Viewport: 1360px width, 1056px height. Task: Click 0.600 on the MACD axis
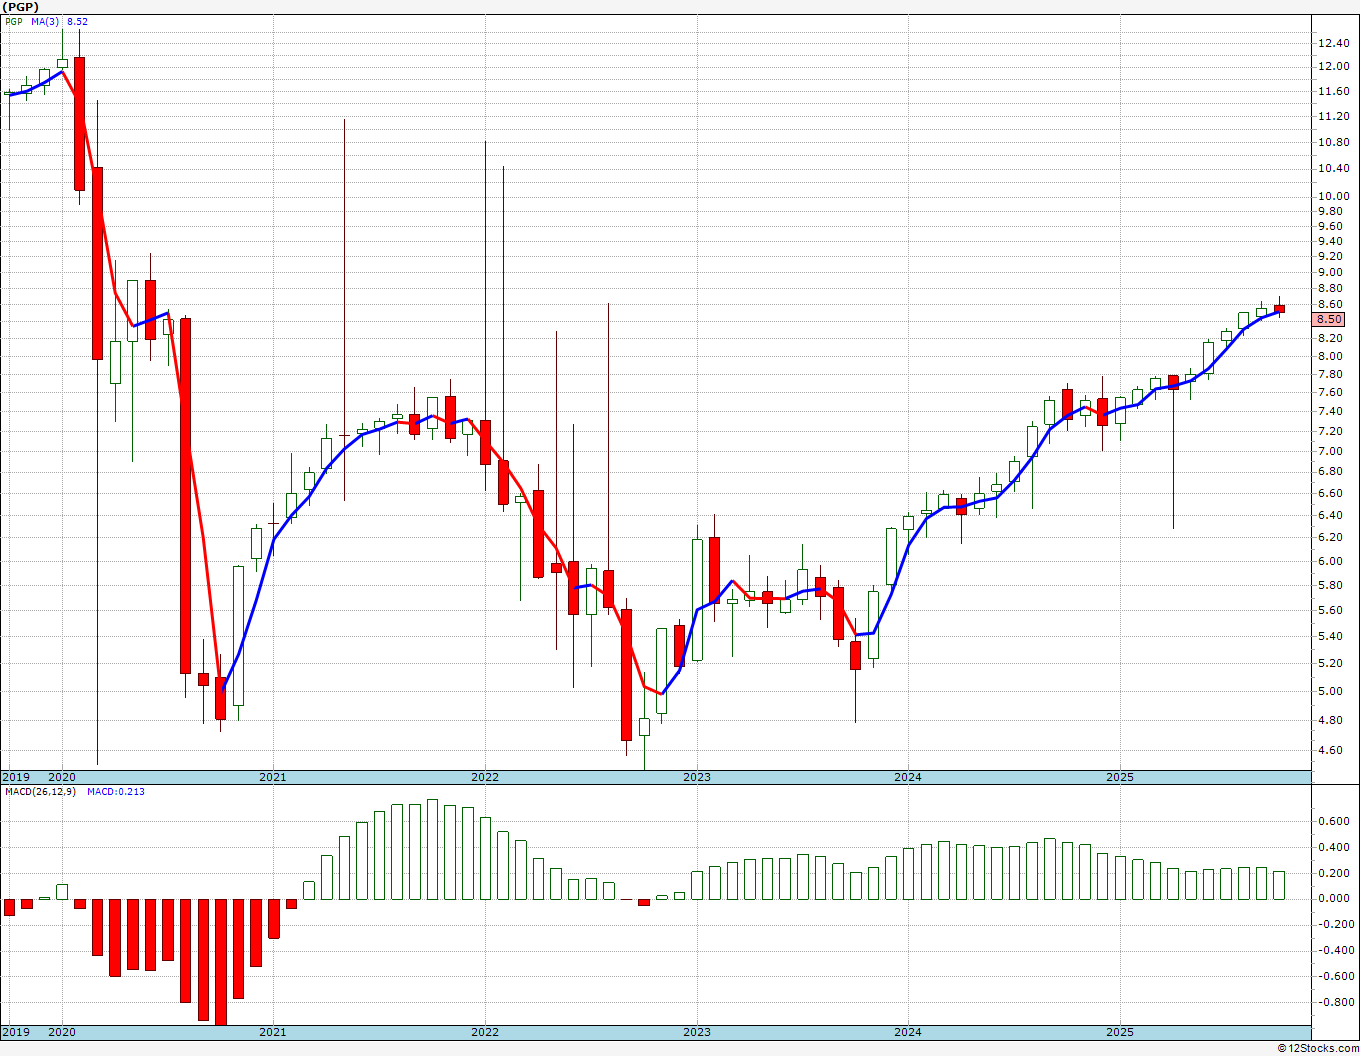point(1333,821)
